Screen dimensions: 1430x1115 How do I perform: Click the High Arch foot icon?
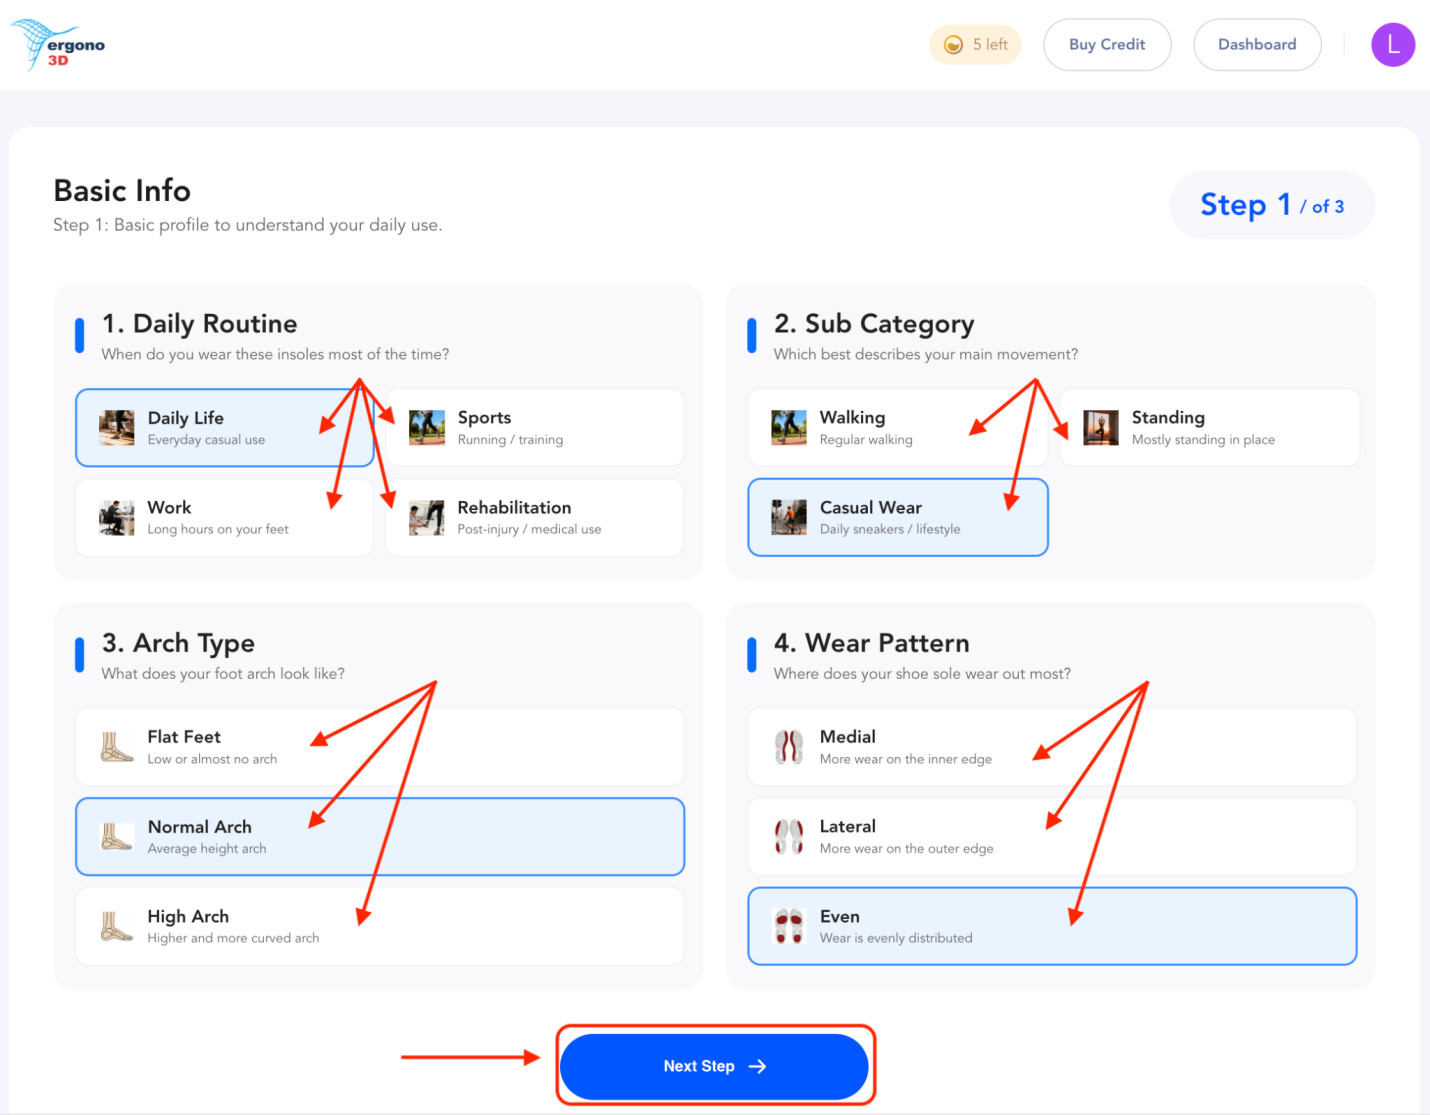[116, 926]
